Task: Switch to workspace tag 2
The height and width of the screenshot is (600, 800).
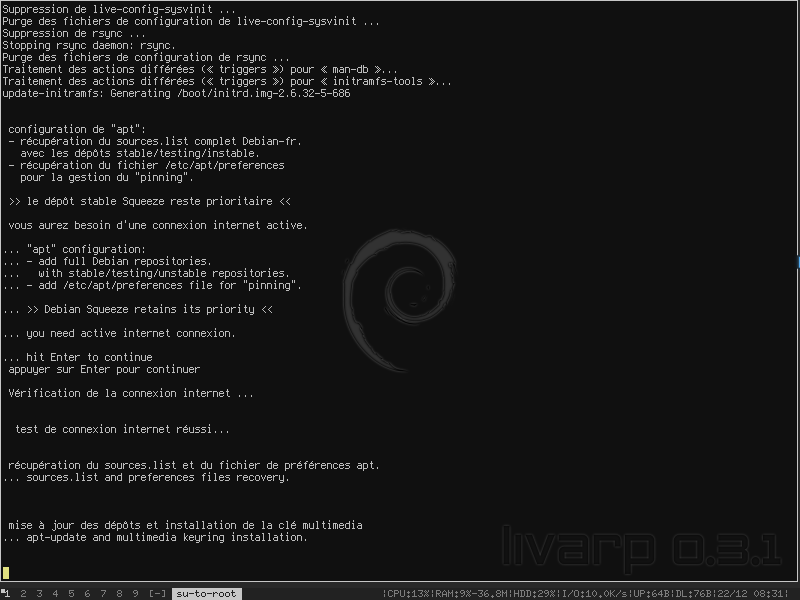Action: 23,593
